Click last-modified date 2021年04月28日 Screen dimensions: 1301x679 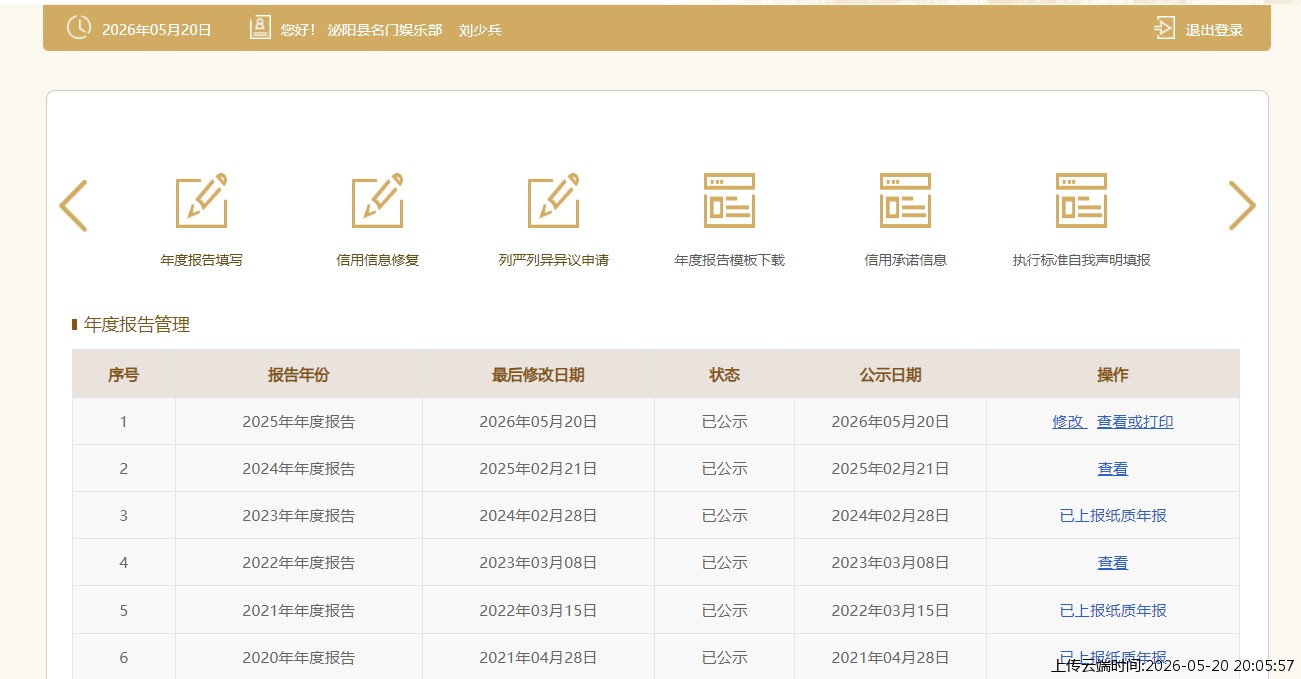pyautogui.click(x=538, y=657)
